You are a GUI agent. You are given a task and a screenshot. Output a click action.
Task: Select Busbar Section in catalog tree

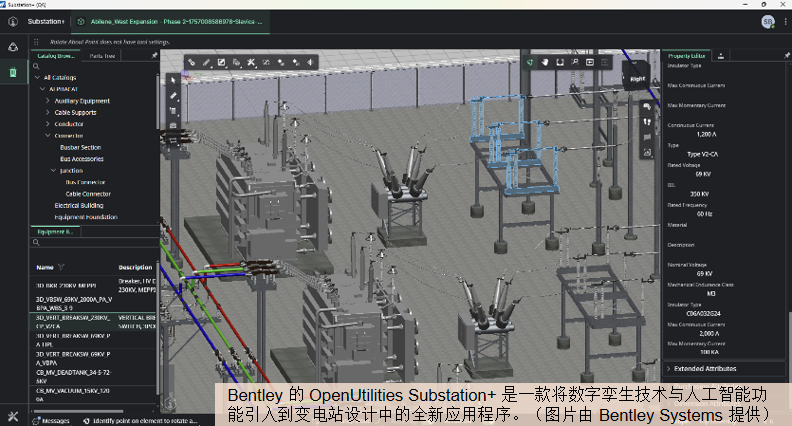[x=81, y=147]
